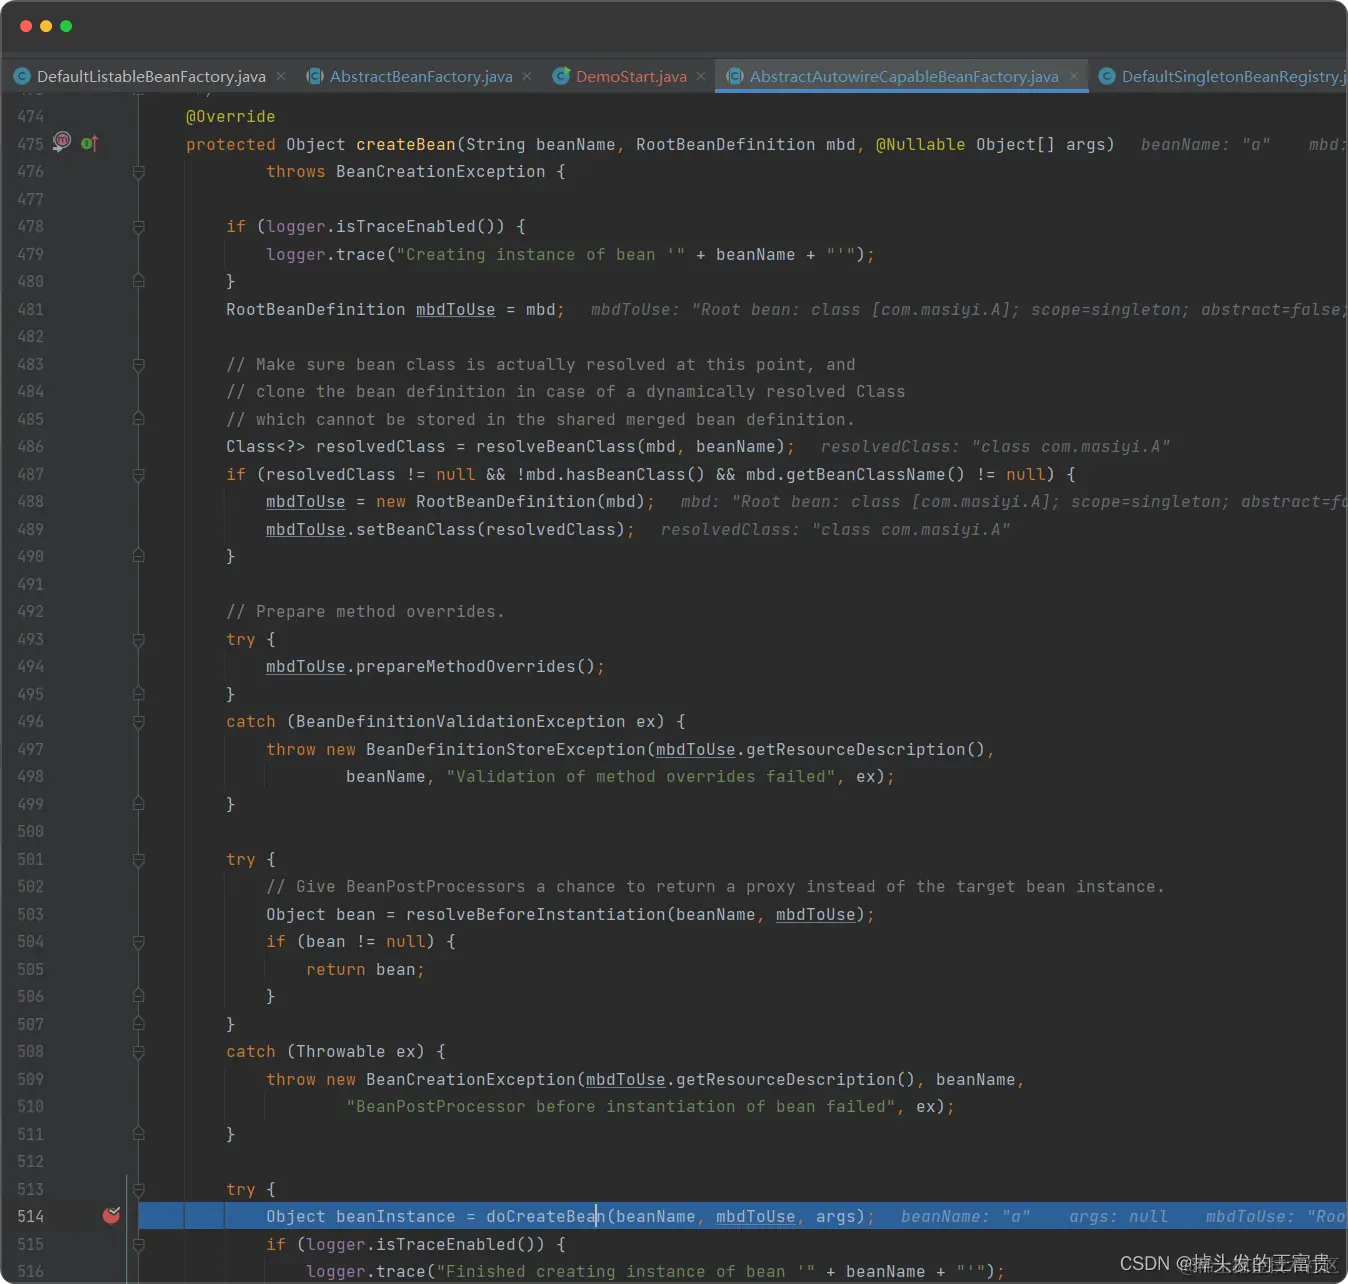
Task: Click resolveBeanClass call on line 486
Action: pos(556,446)
